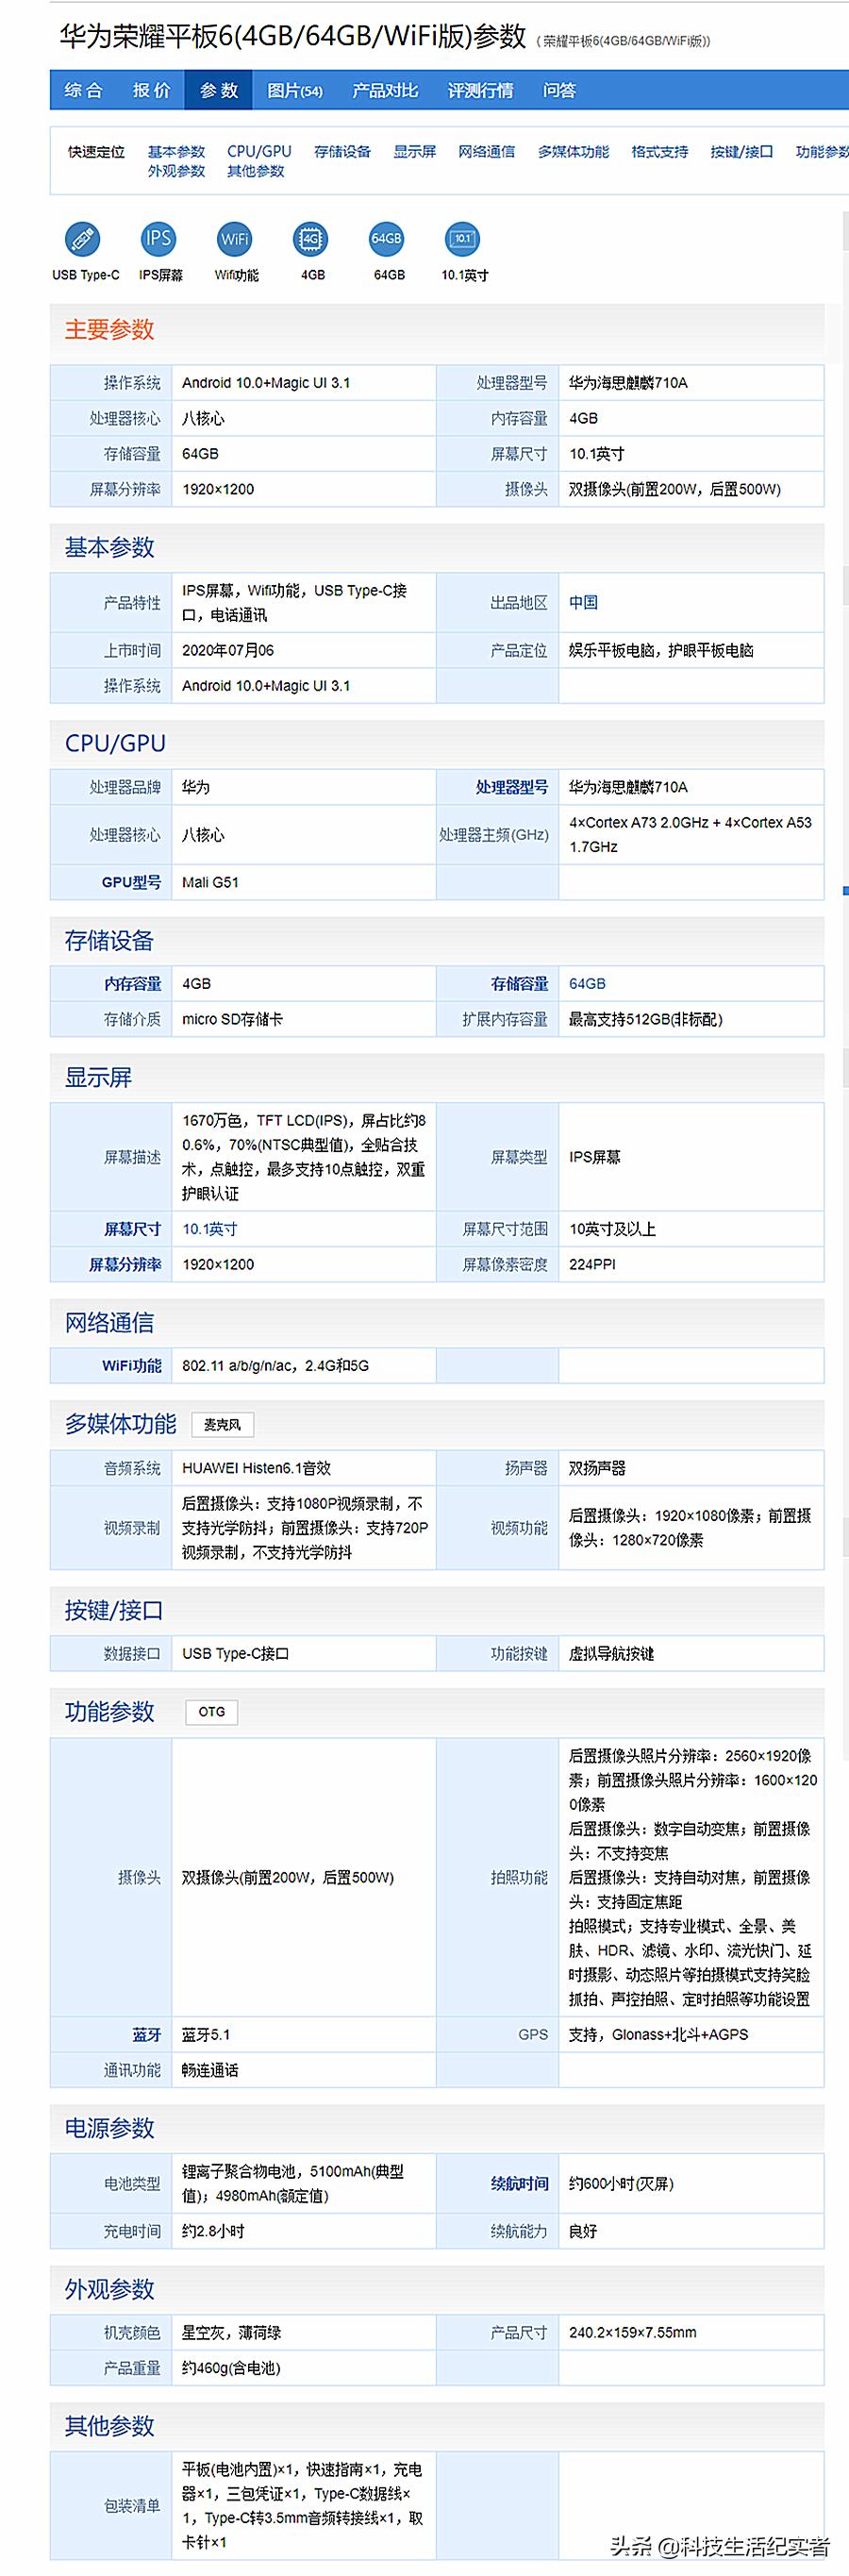Click the 主要参数 section heading
Image resolution: width=849 pixels, height=2576 pixels.
click(x=109, y=330)
